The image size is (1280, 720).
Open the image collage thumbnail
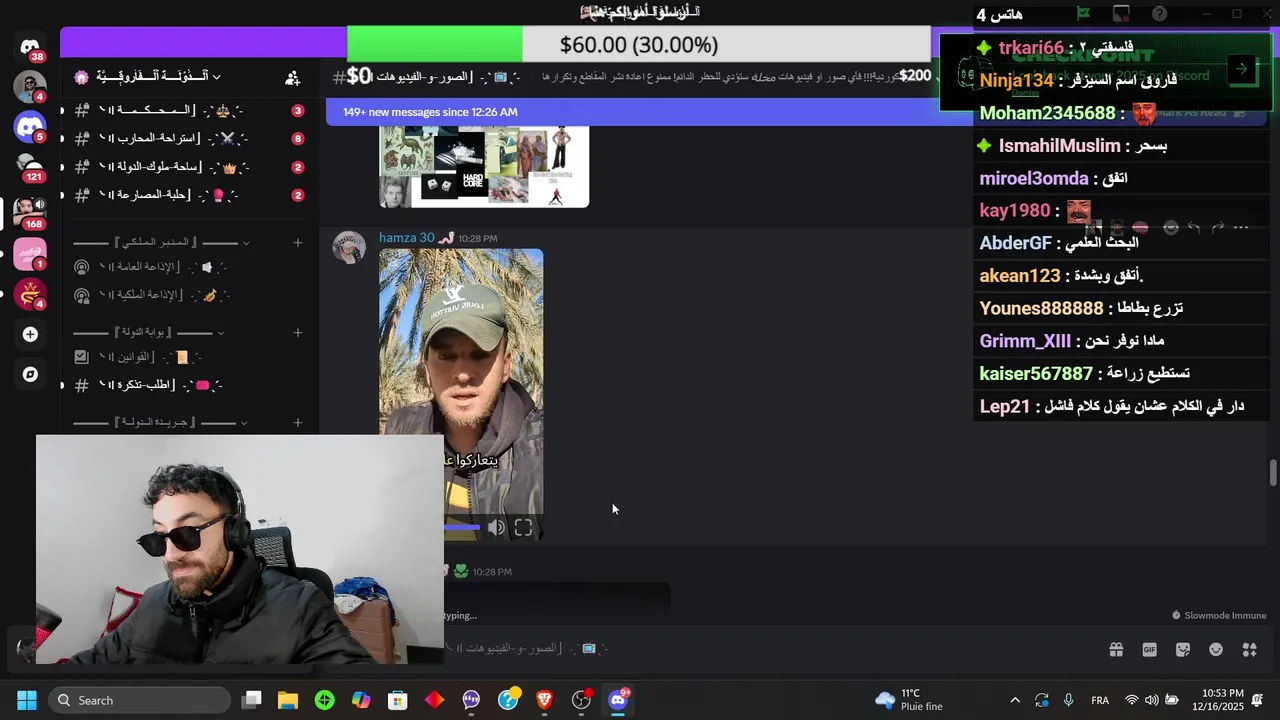(x=484, y=167)
